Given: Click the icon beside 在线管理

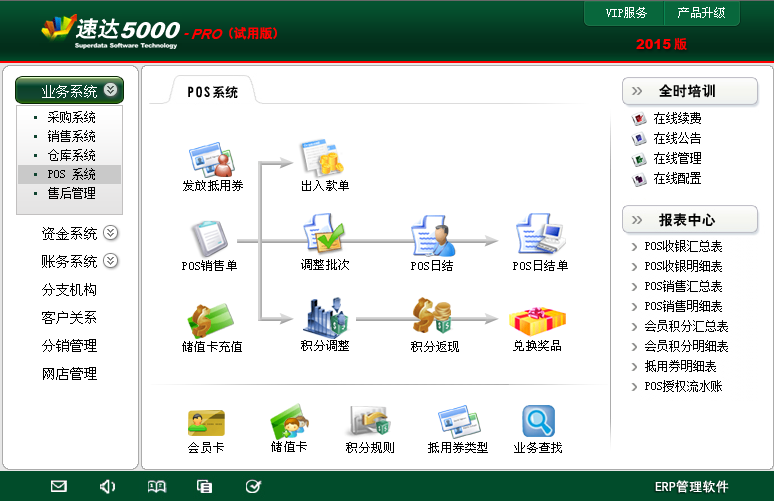Looking at the screenshot, I should [639, 159].
